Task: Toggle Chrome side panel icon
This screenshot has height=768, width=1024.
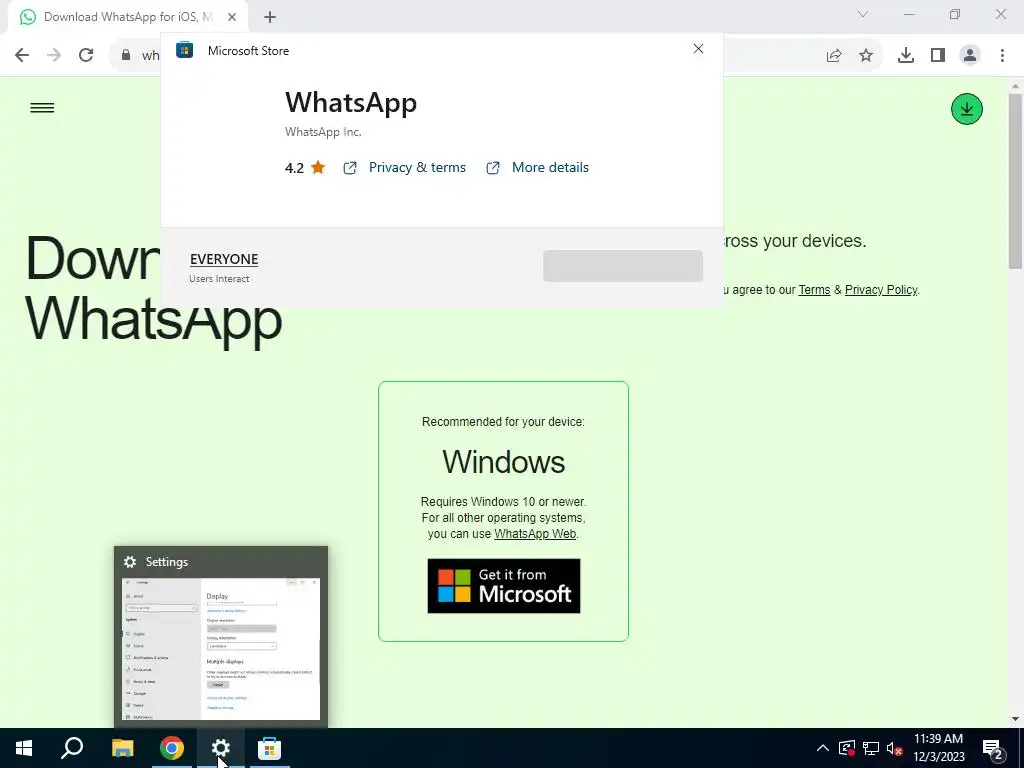Action: pyautogui.click(x=938, y=56)
